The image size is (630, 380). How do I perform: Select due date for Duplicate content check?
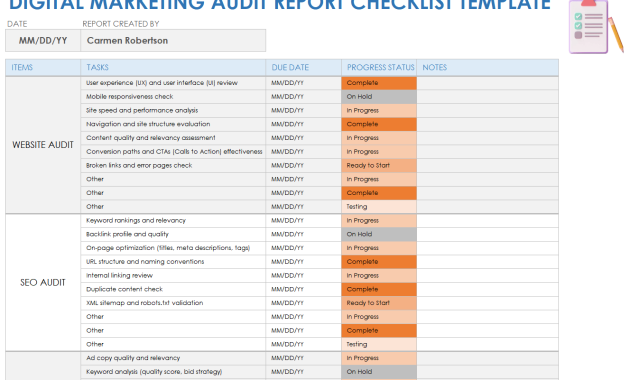pyautogui.click(x=304, y=289)
